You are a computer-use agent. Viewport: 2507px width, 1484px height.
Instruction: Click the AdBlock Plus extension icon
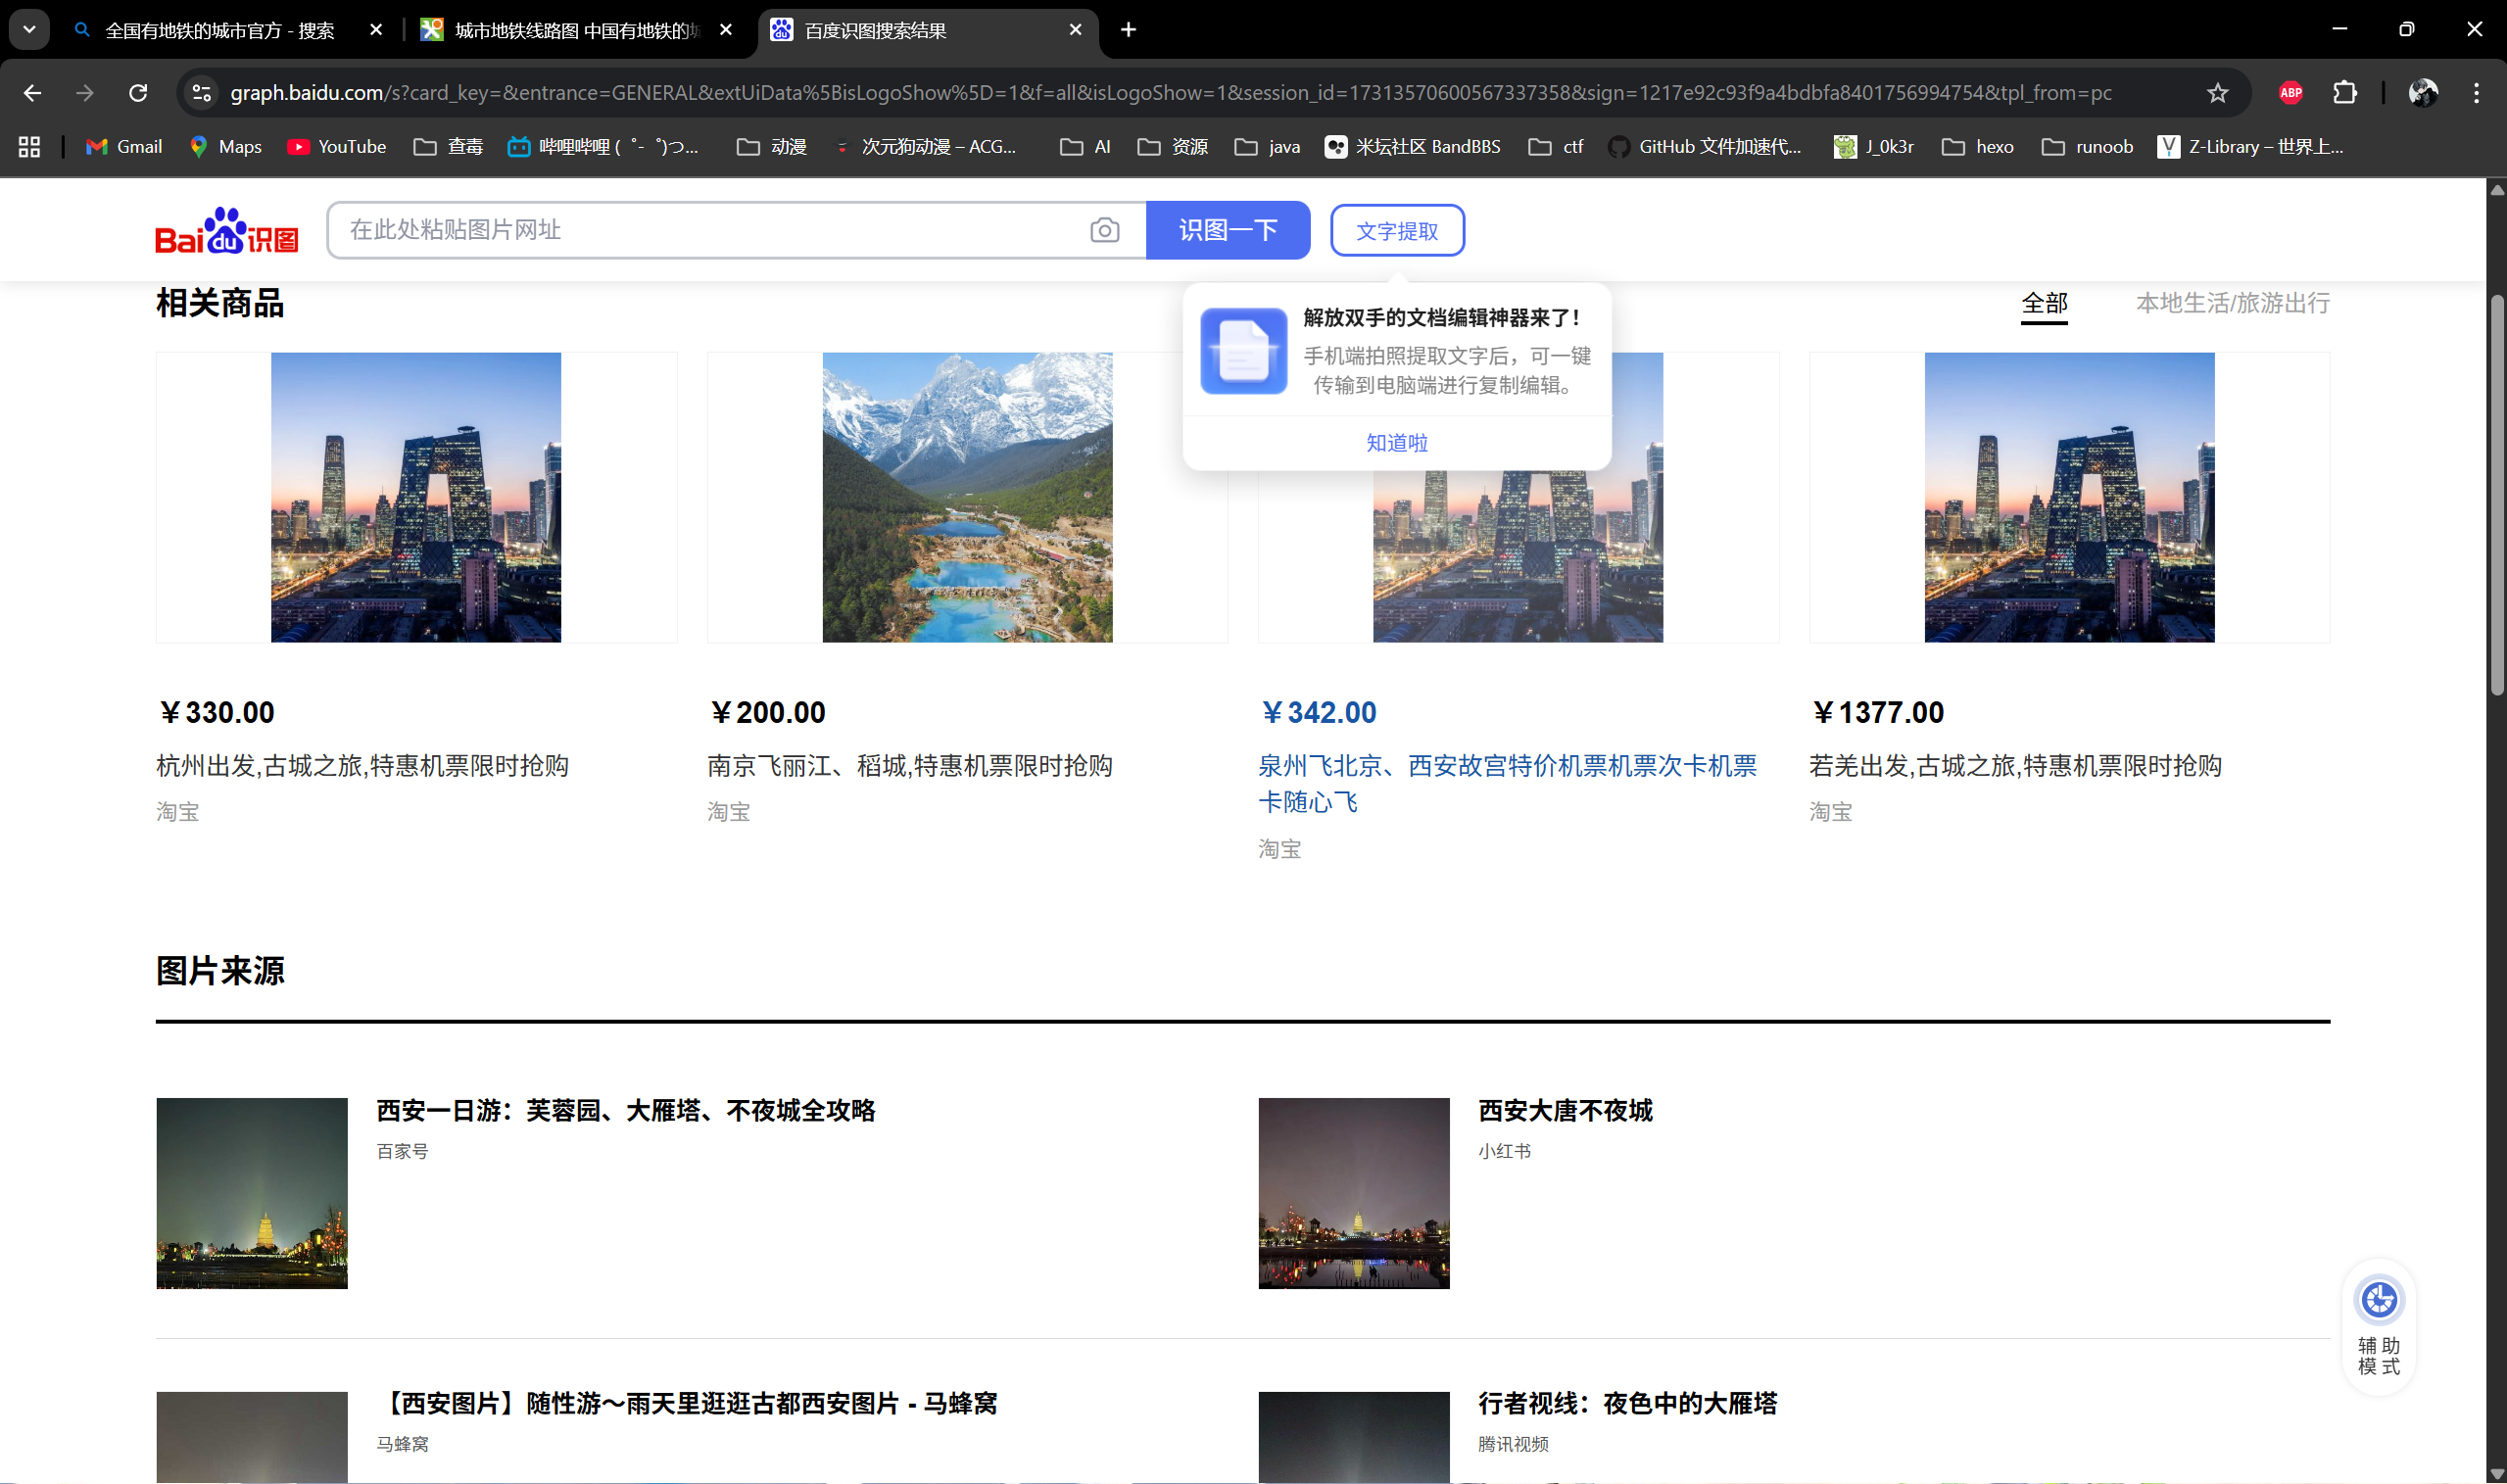coord(2290,93)
